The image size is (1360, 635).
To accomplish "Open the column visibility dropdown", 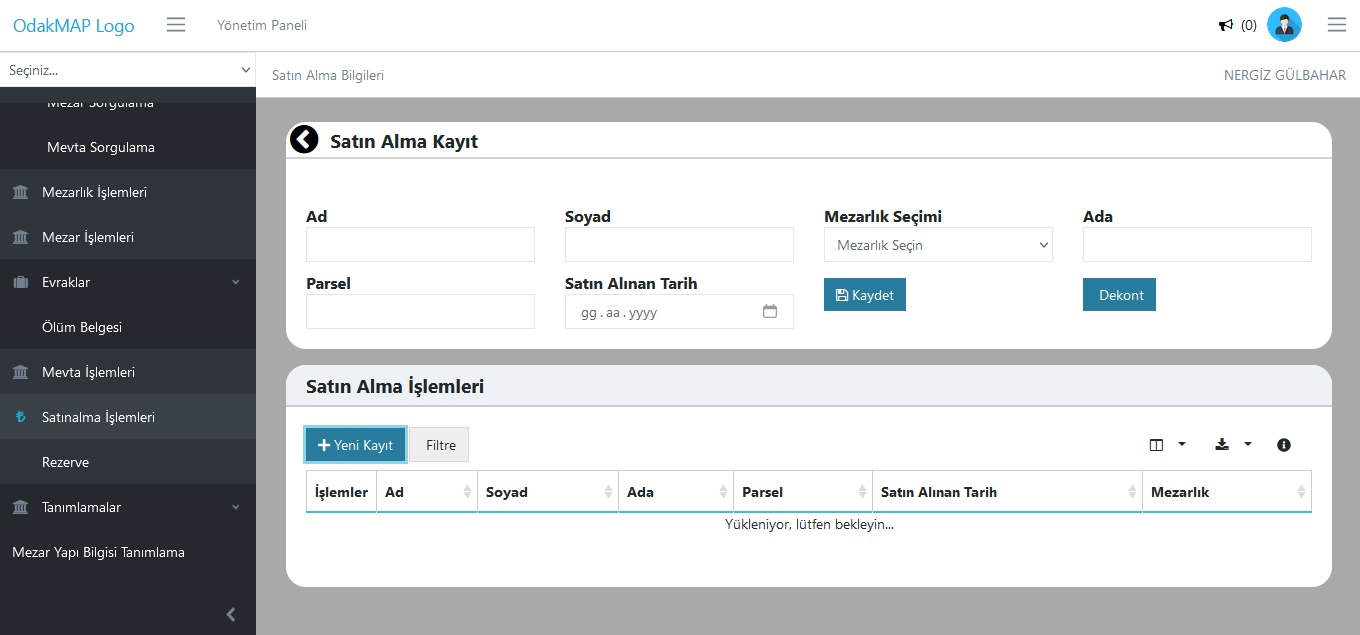I will tap(1166, 445).
